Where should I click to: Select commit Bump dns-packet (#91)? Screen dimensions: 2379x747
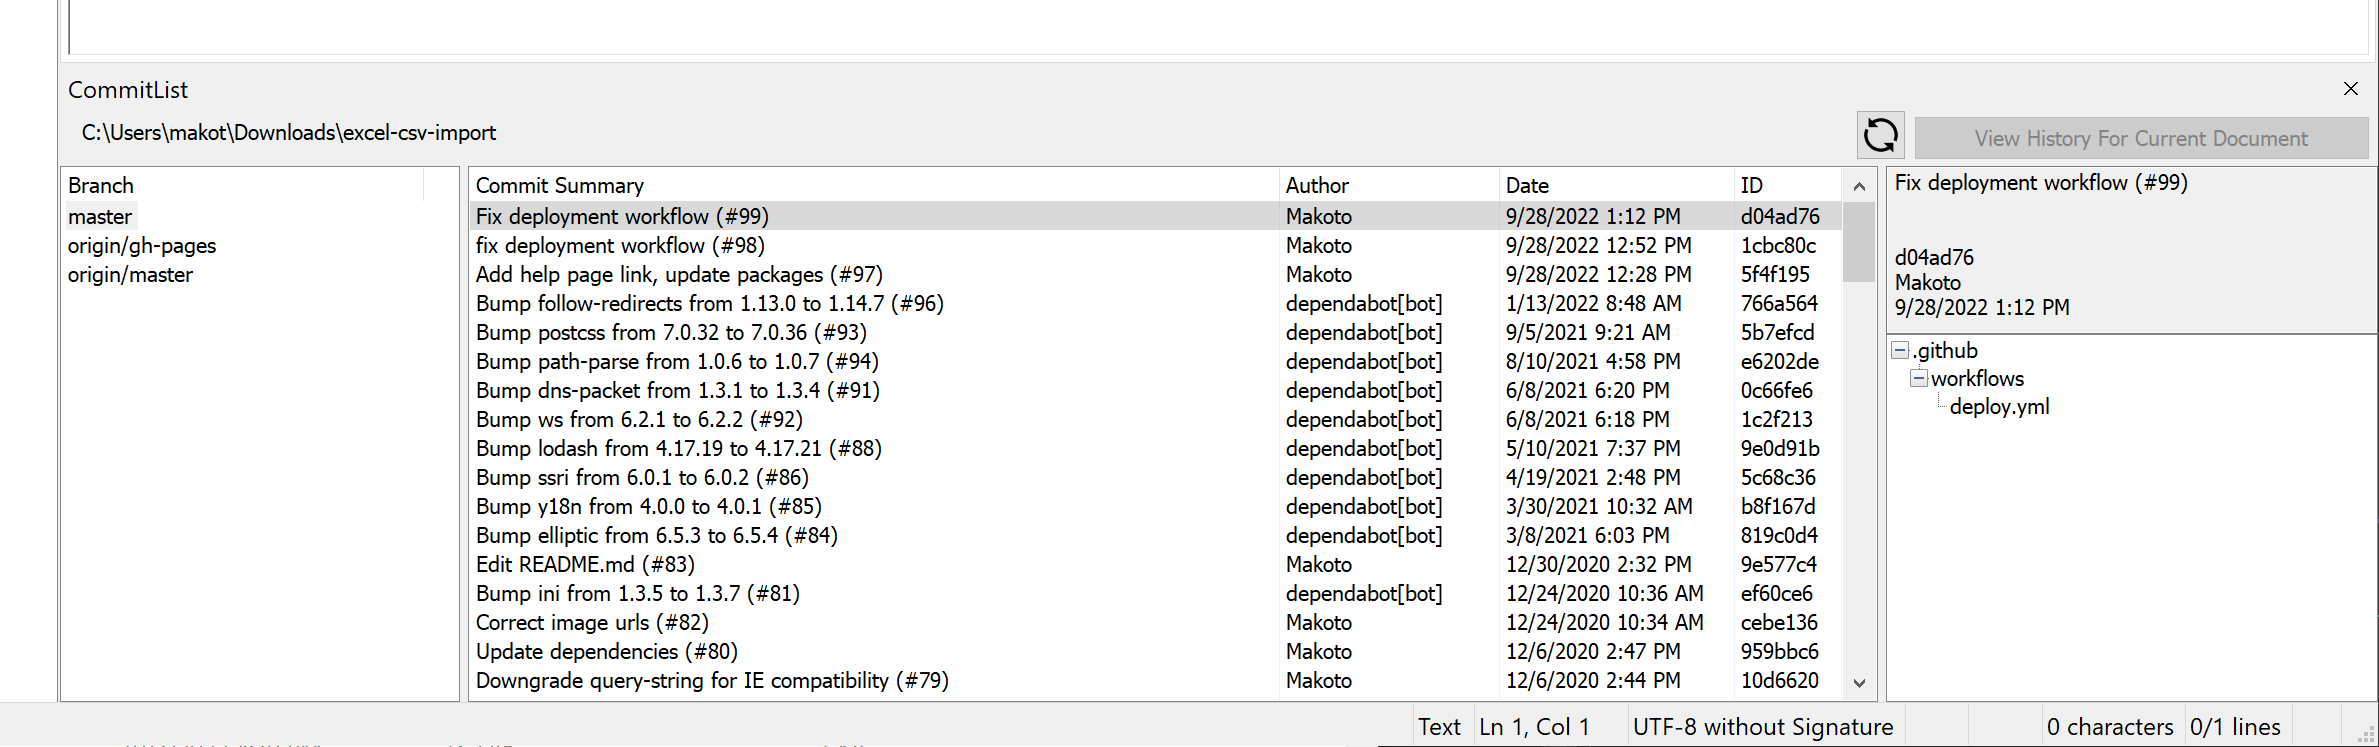coord(1155,390)
